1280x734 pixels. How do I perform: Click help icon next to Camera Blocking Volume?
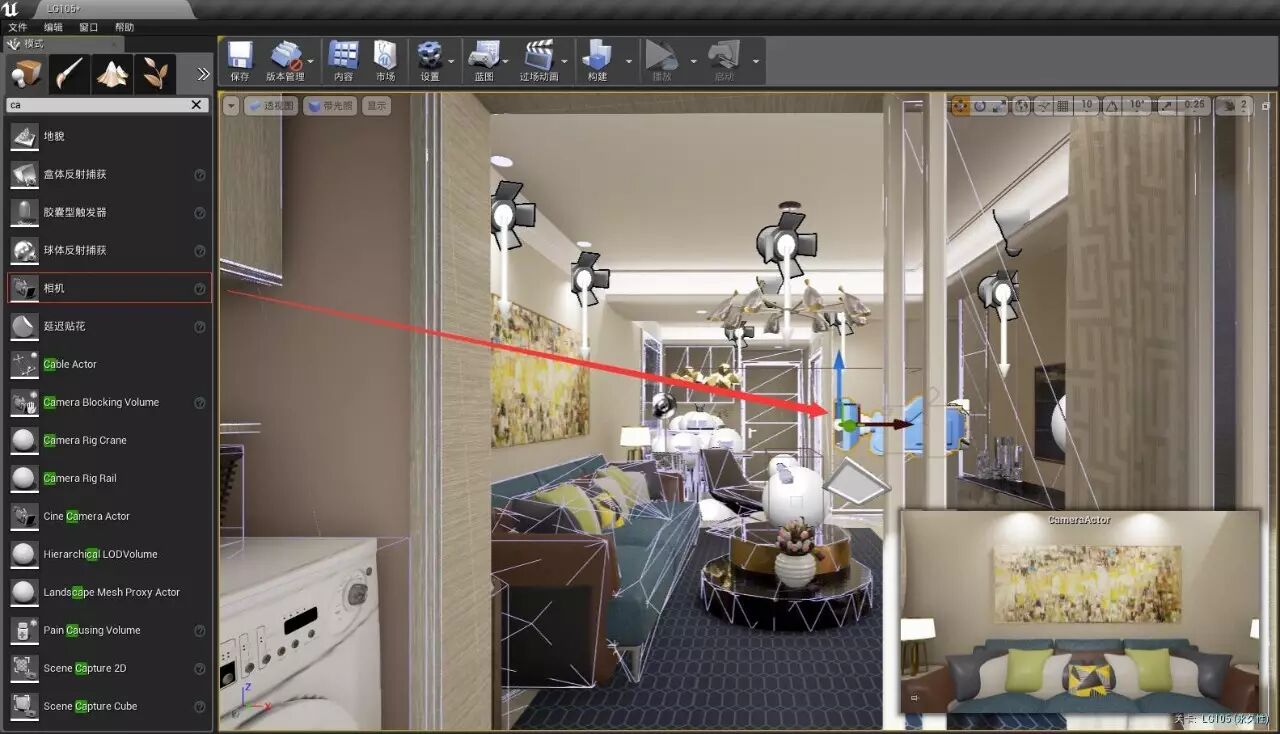click(x=200, y=403)
